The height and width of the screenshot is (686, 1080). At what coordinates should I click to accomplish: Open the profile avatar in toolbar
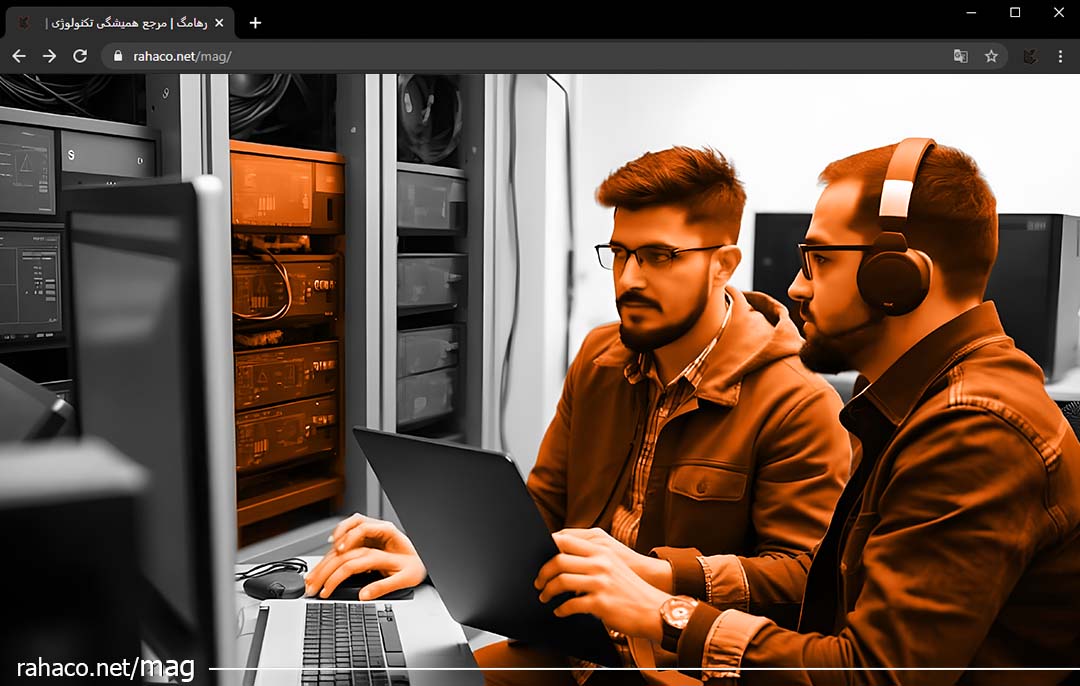[x=1030, y=56]
